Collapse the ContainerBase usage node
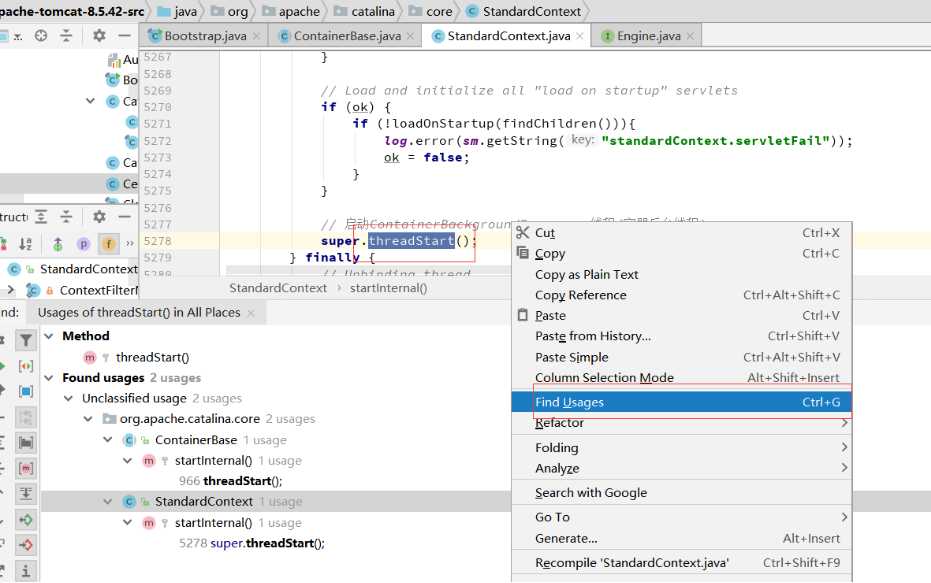 (x=108, y=440)
